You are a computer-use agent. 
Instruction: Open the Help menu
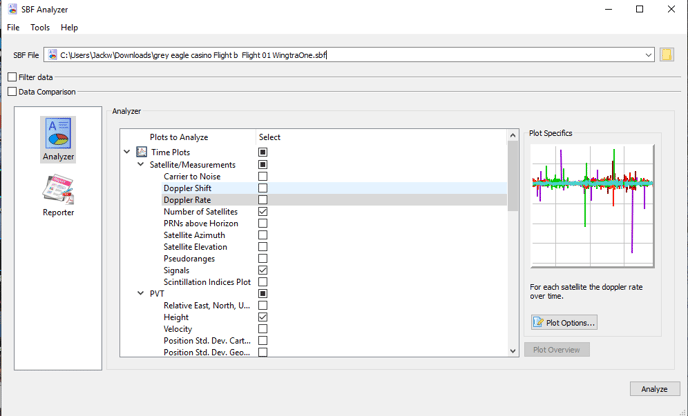pos(69,28)
